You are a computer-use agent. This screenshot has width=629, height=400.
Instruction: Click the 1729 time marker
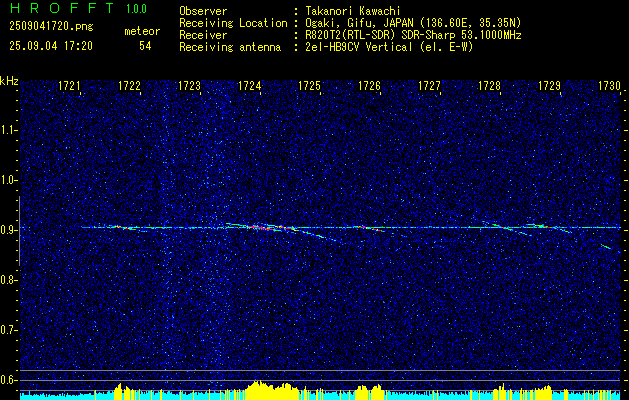(550, 86)
